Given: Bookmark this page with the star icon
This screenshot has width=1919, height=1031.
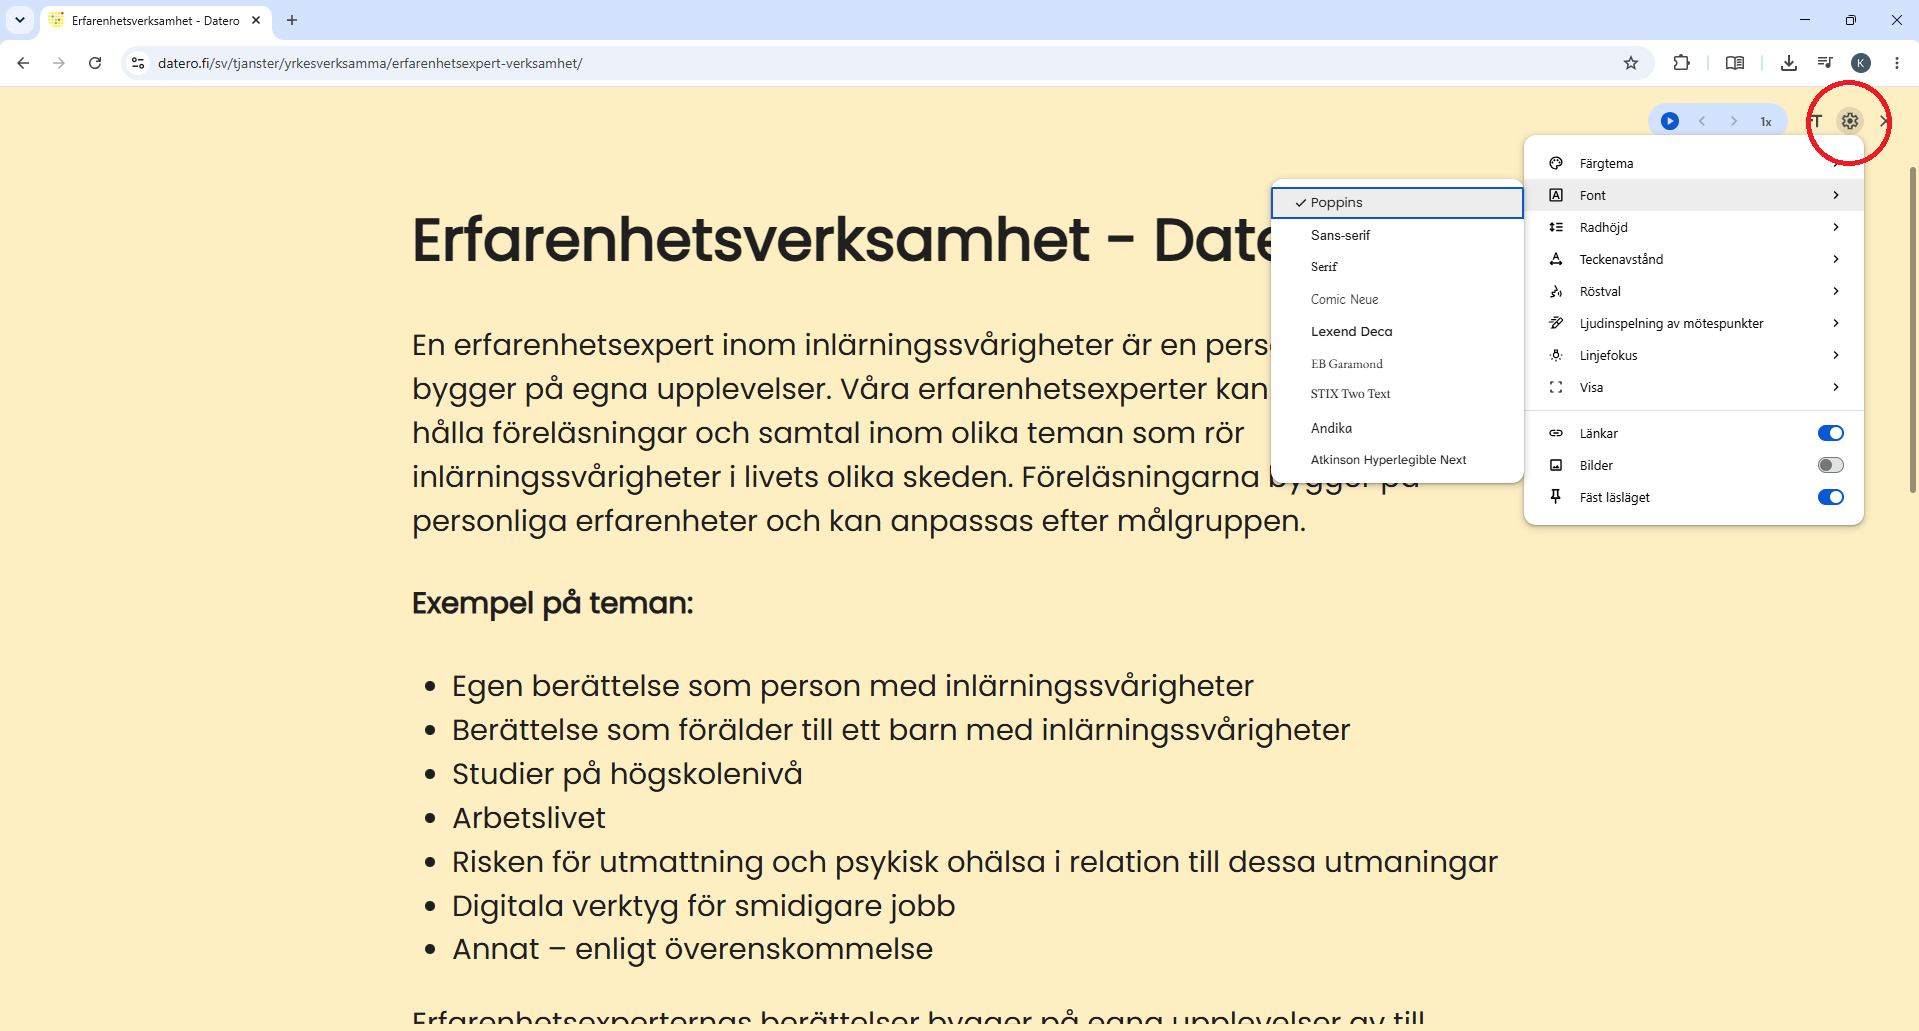Looking at the screenshot, I should pos(1631,63).
